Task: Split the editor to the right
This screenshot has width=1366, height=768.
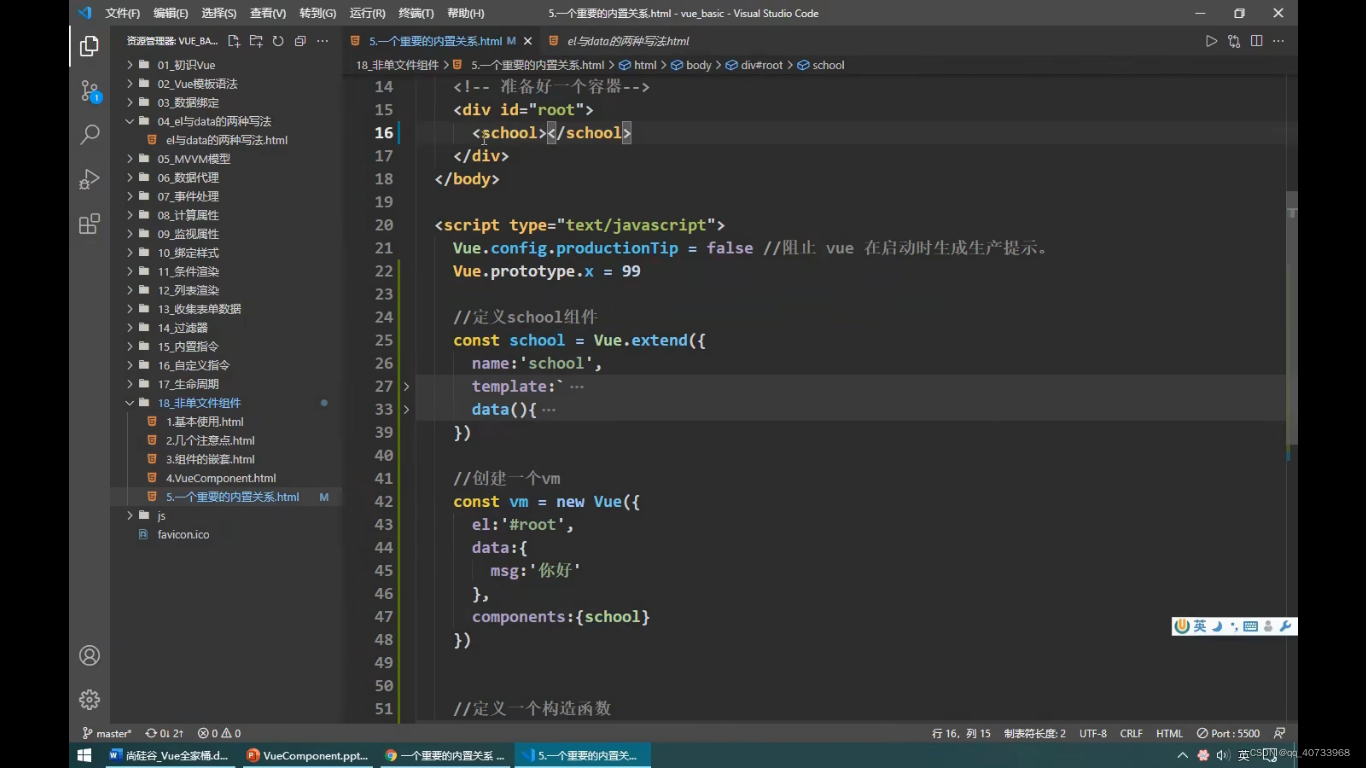Action: pyautogui.click(x=1256, y=41)
